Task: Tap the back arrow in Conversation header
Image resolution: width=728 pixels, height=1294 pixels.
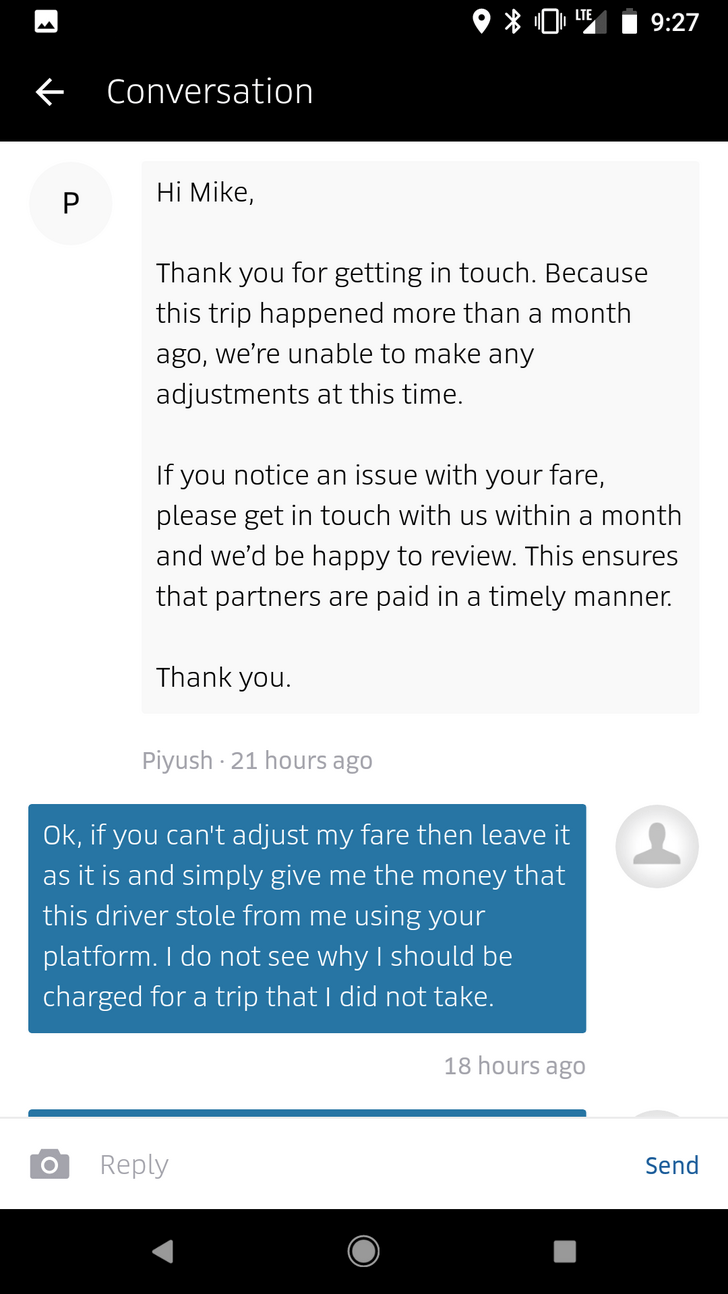Action: click(x=50, y=92)
